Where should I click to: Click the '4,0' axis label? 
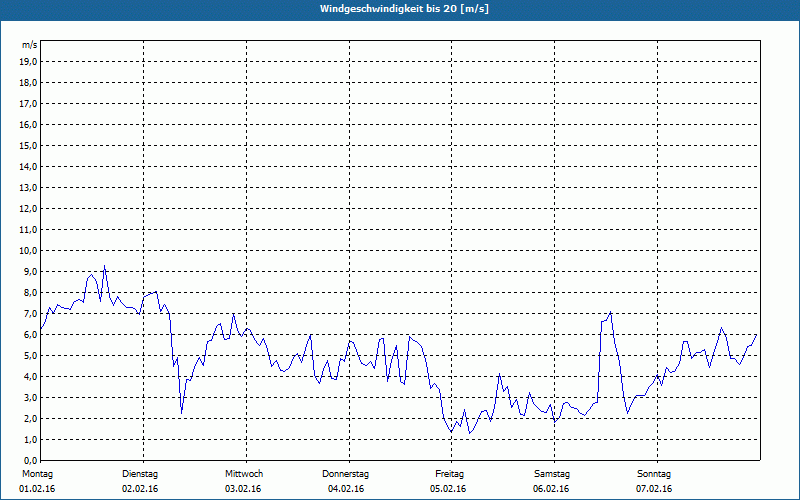[31, 377]
